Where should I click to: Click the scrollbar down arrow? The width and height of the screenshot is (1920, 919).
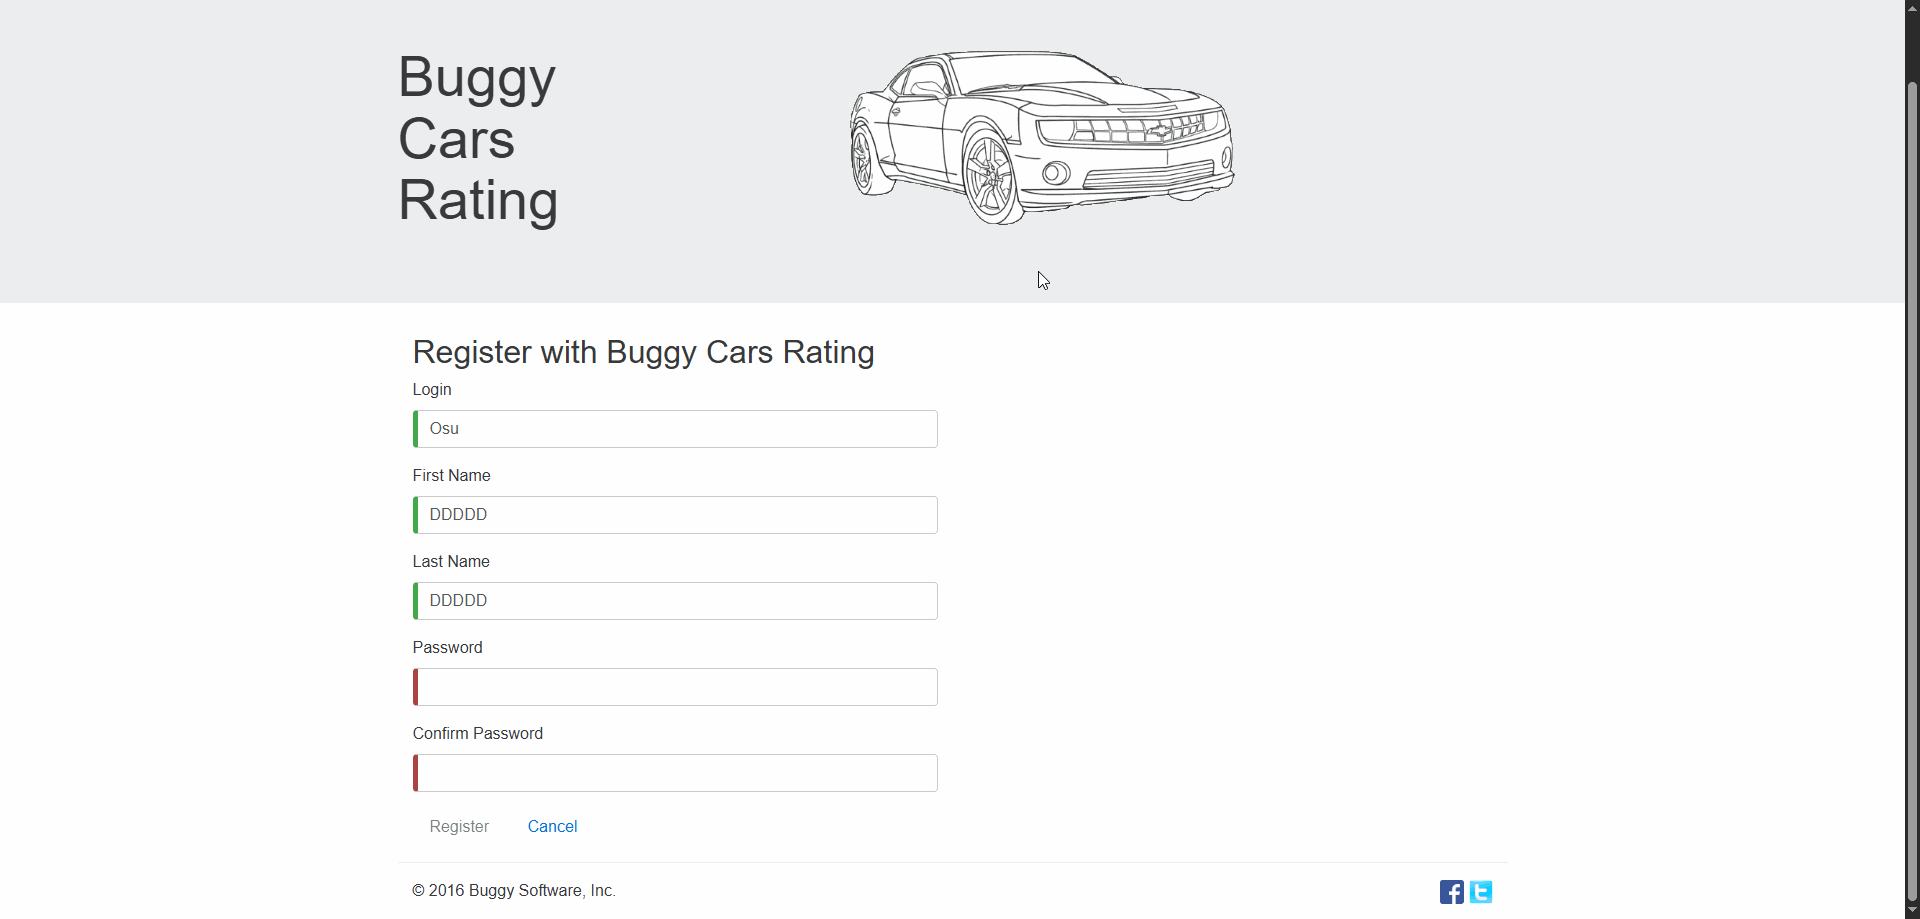[1912, 911]
